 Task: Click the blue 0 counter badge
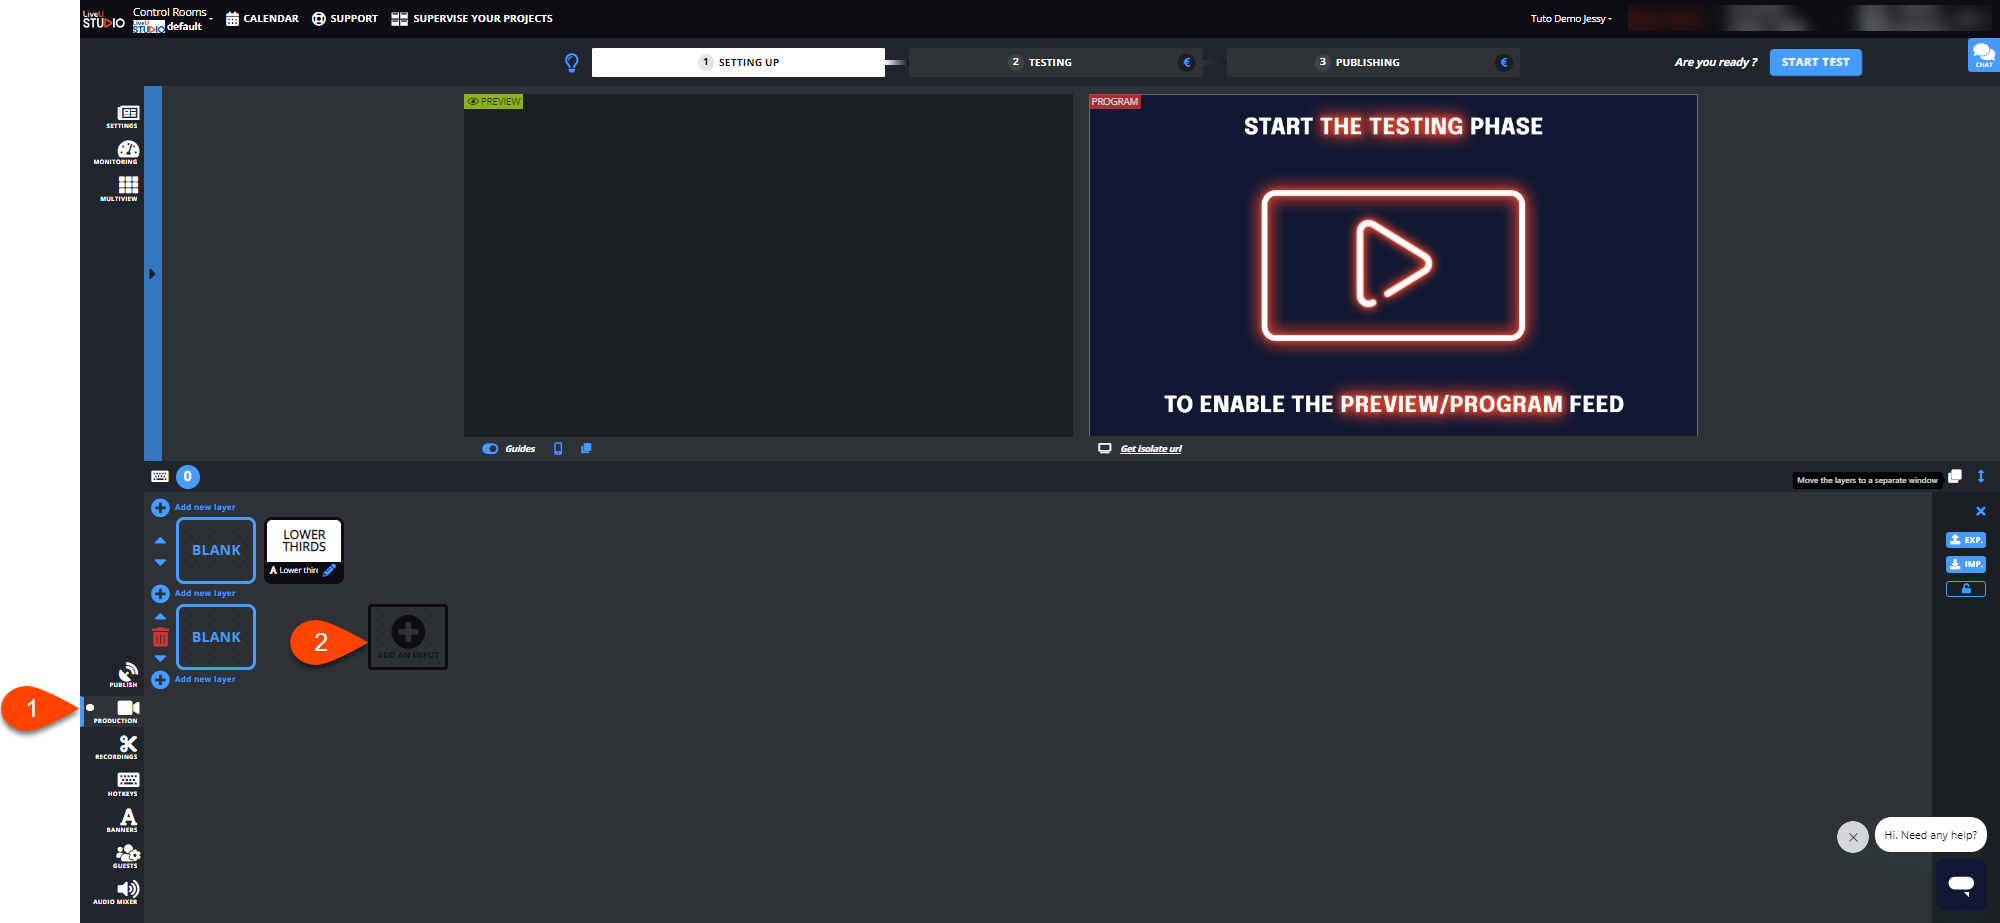tap(188, 477)
